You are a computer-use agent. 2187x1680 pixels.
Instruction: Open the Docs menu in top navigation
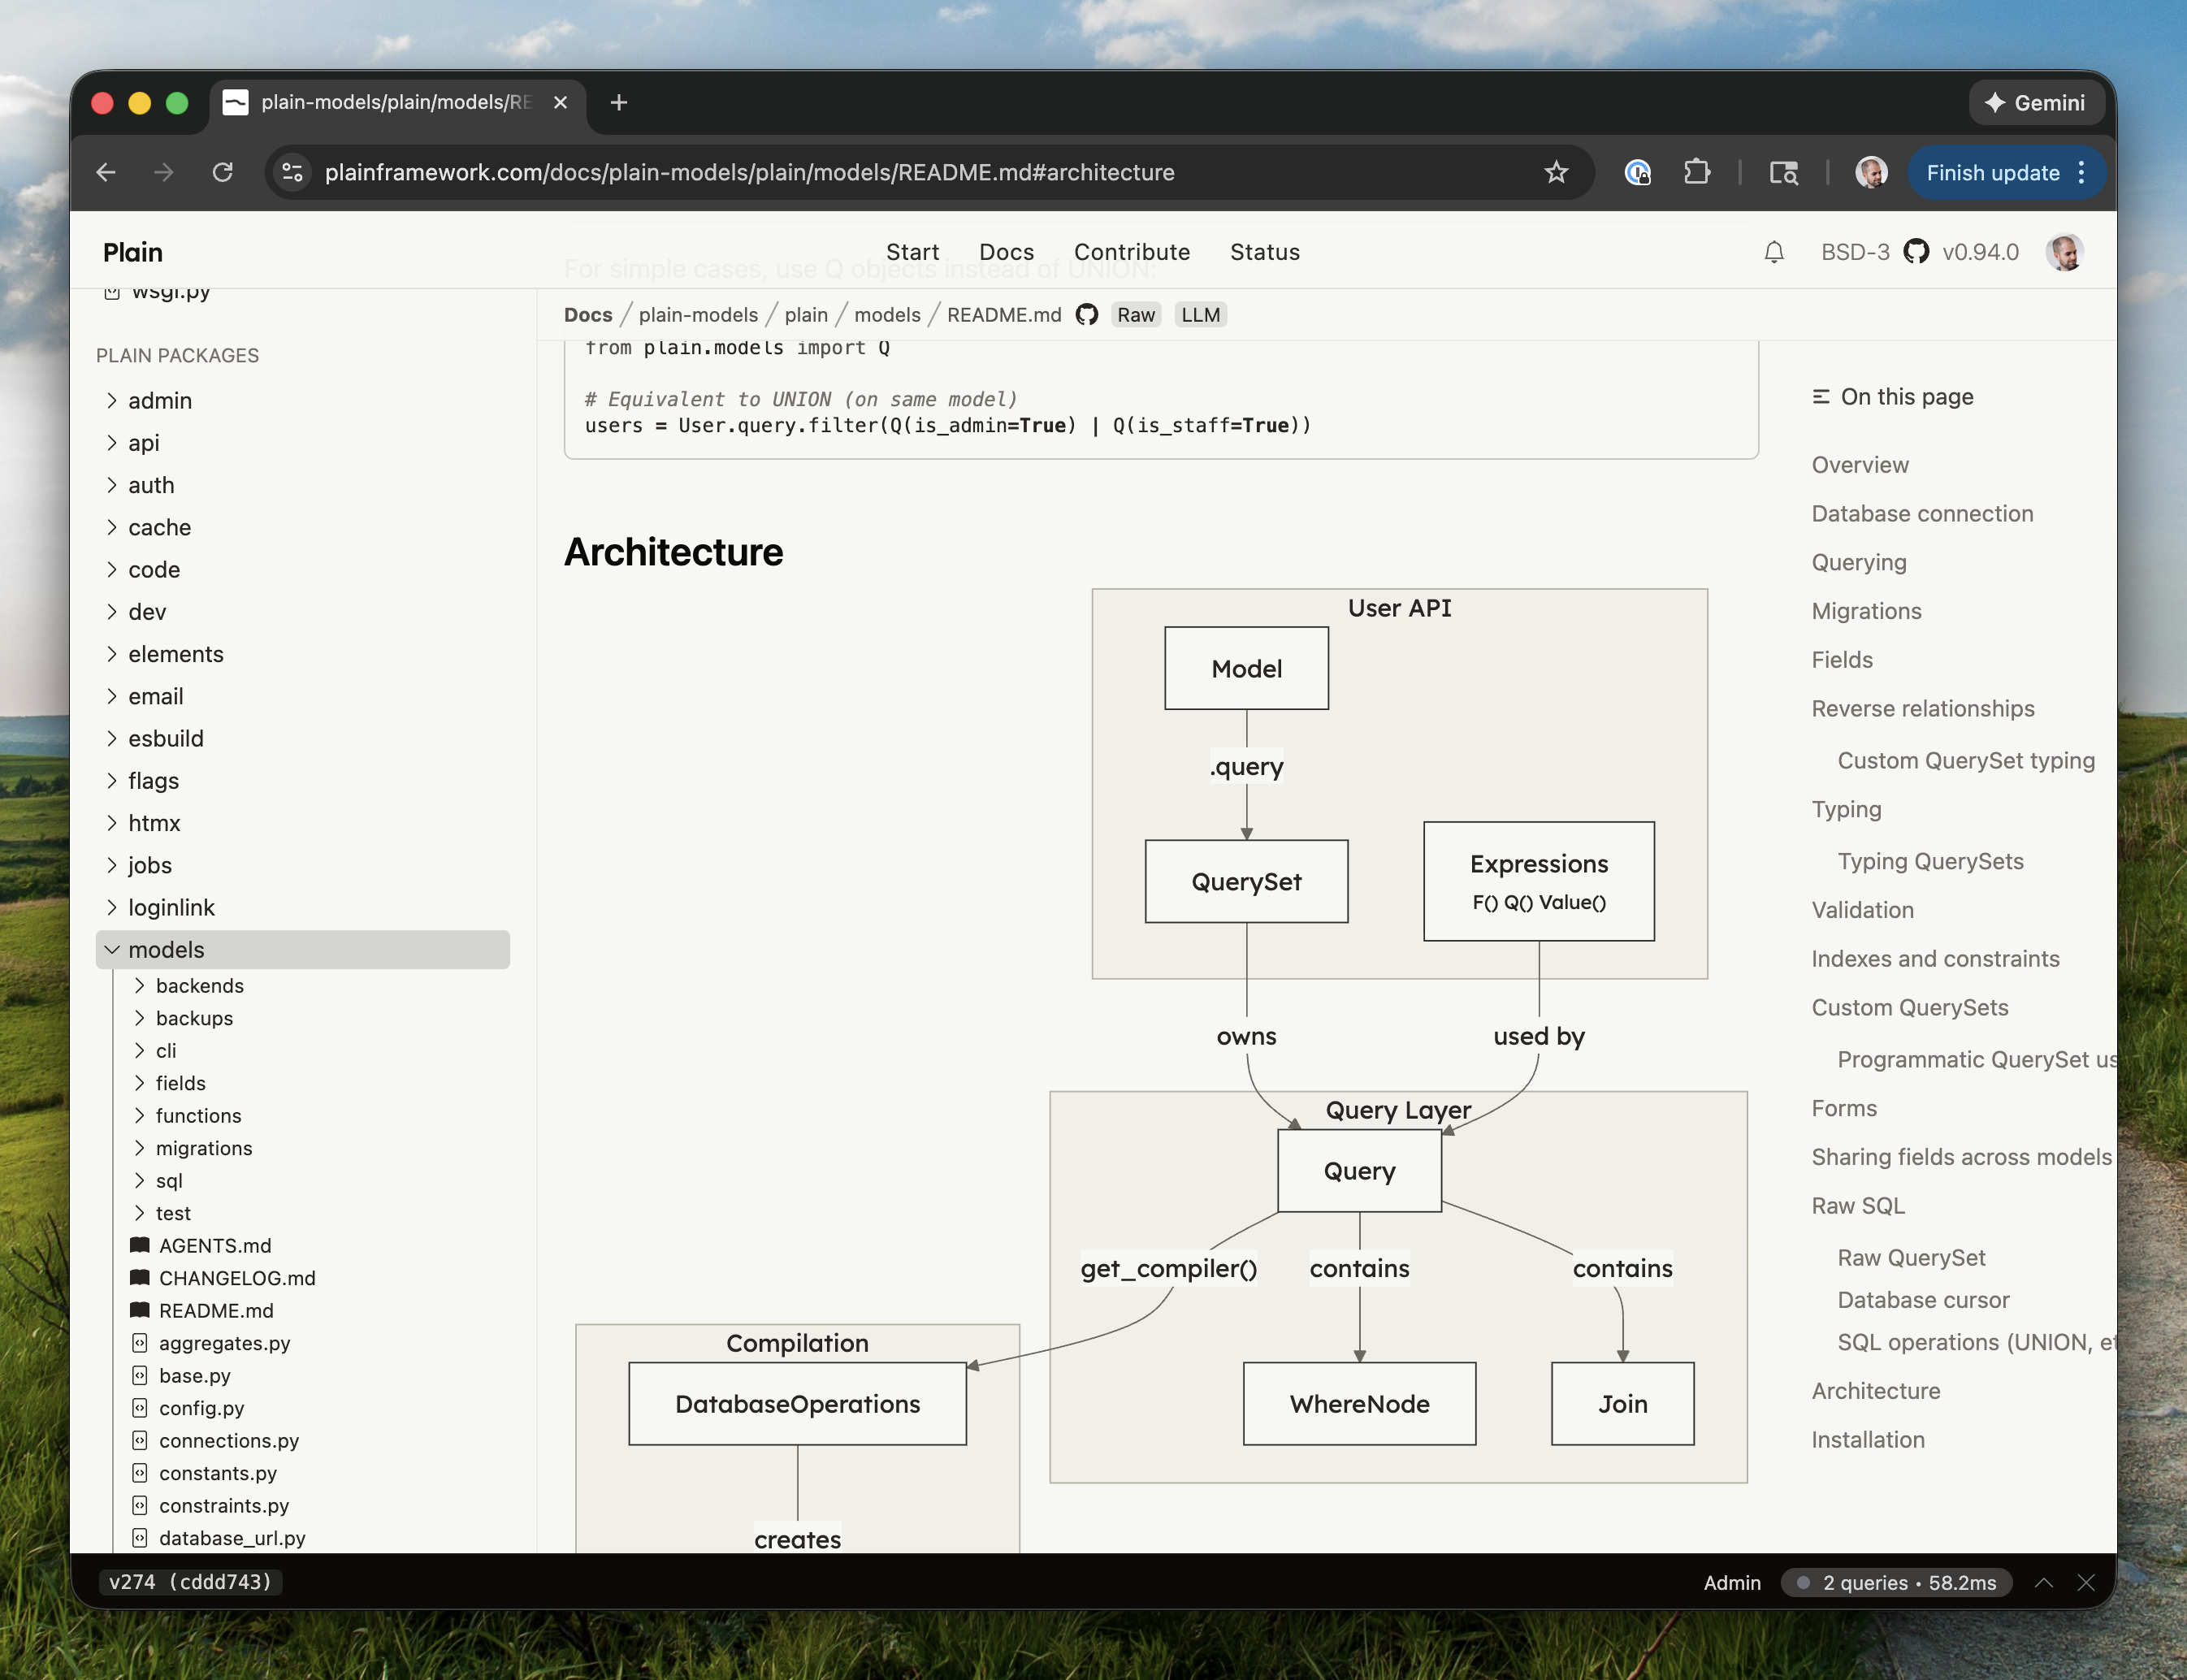pos(1006,252)
